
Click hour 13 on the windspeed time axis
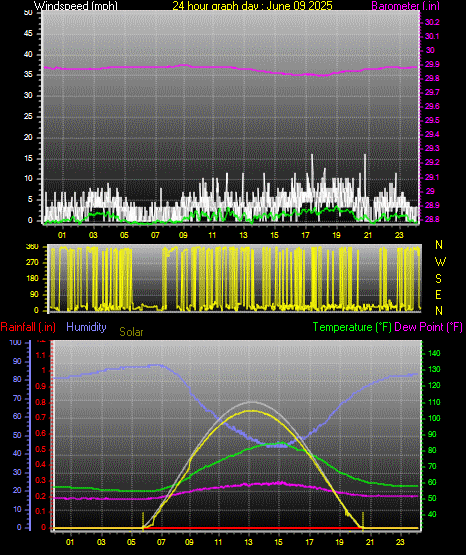[x=243, y=235]
